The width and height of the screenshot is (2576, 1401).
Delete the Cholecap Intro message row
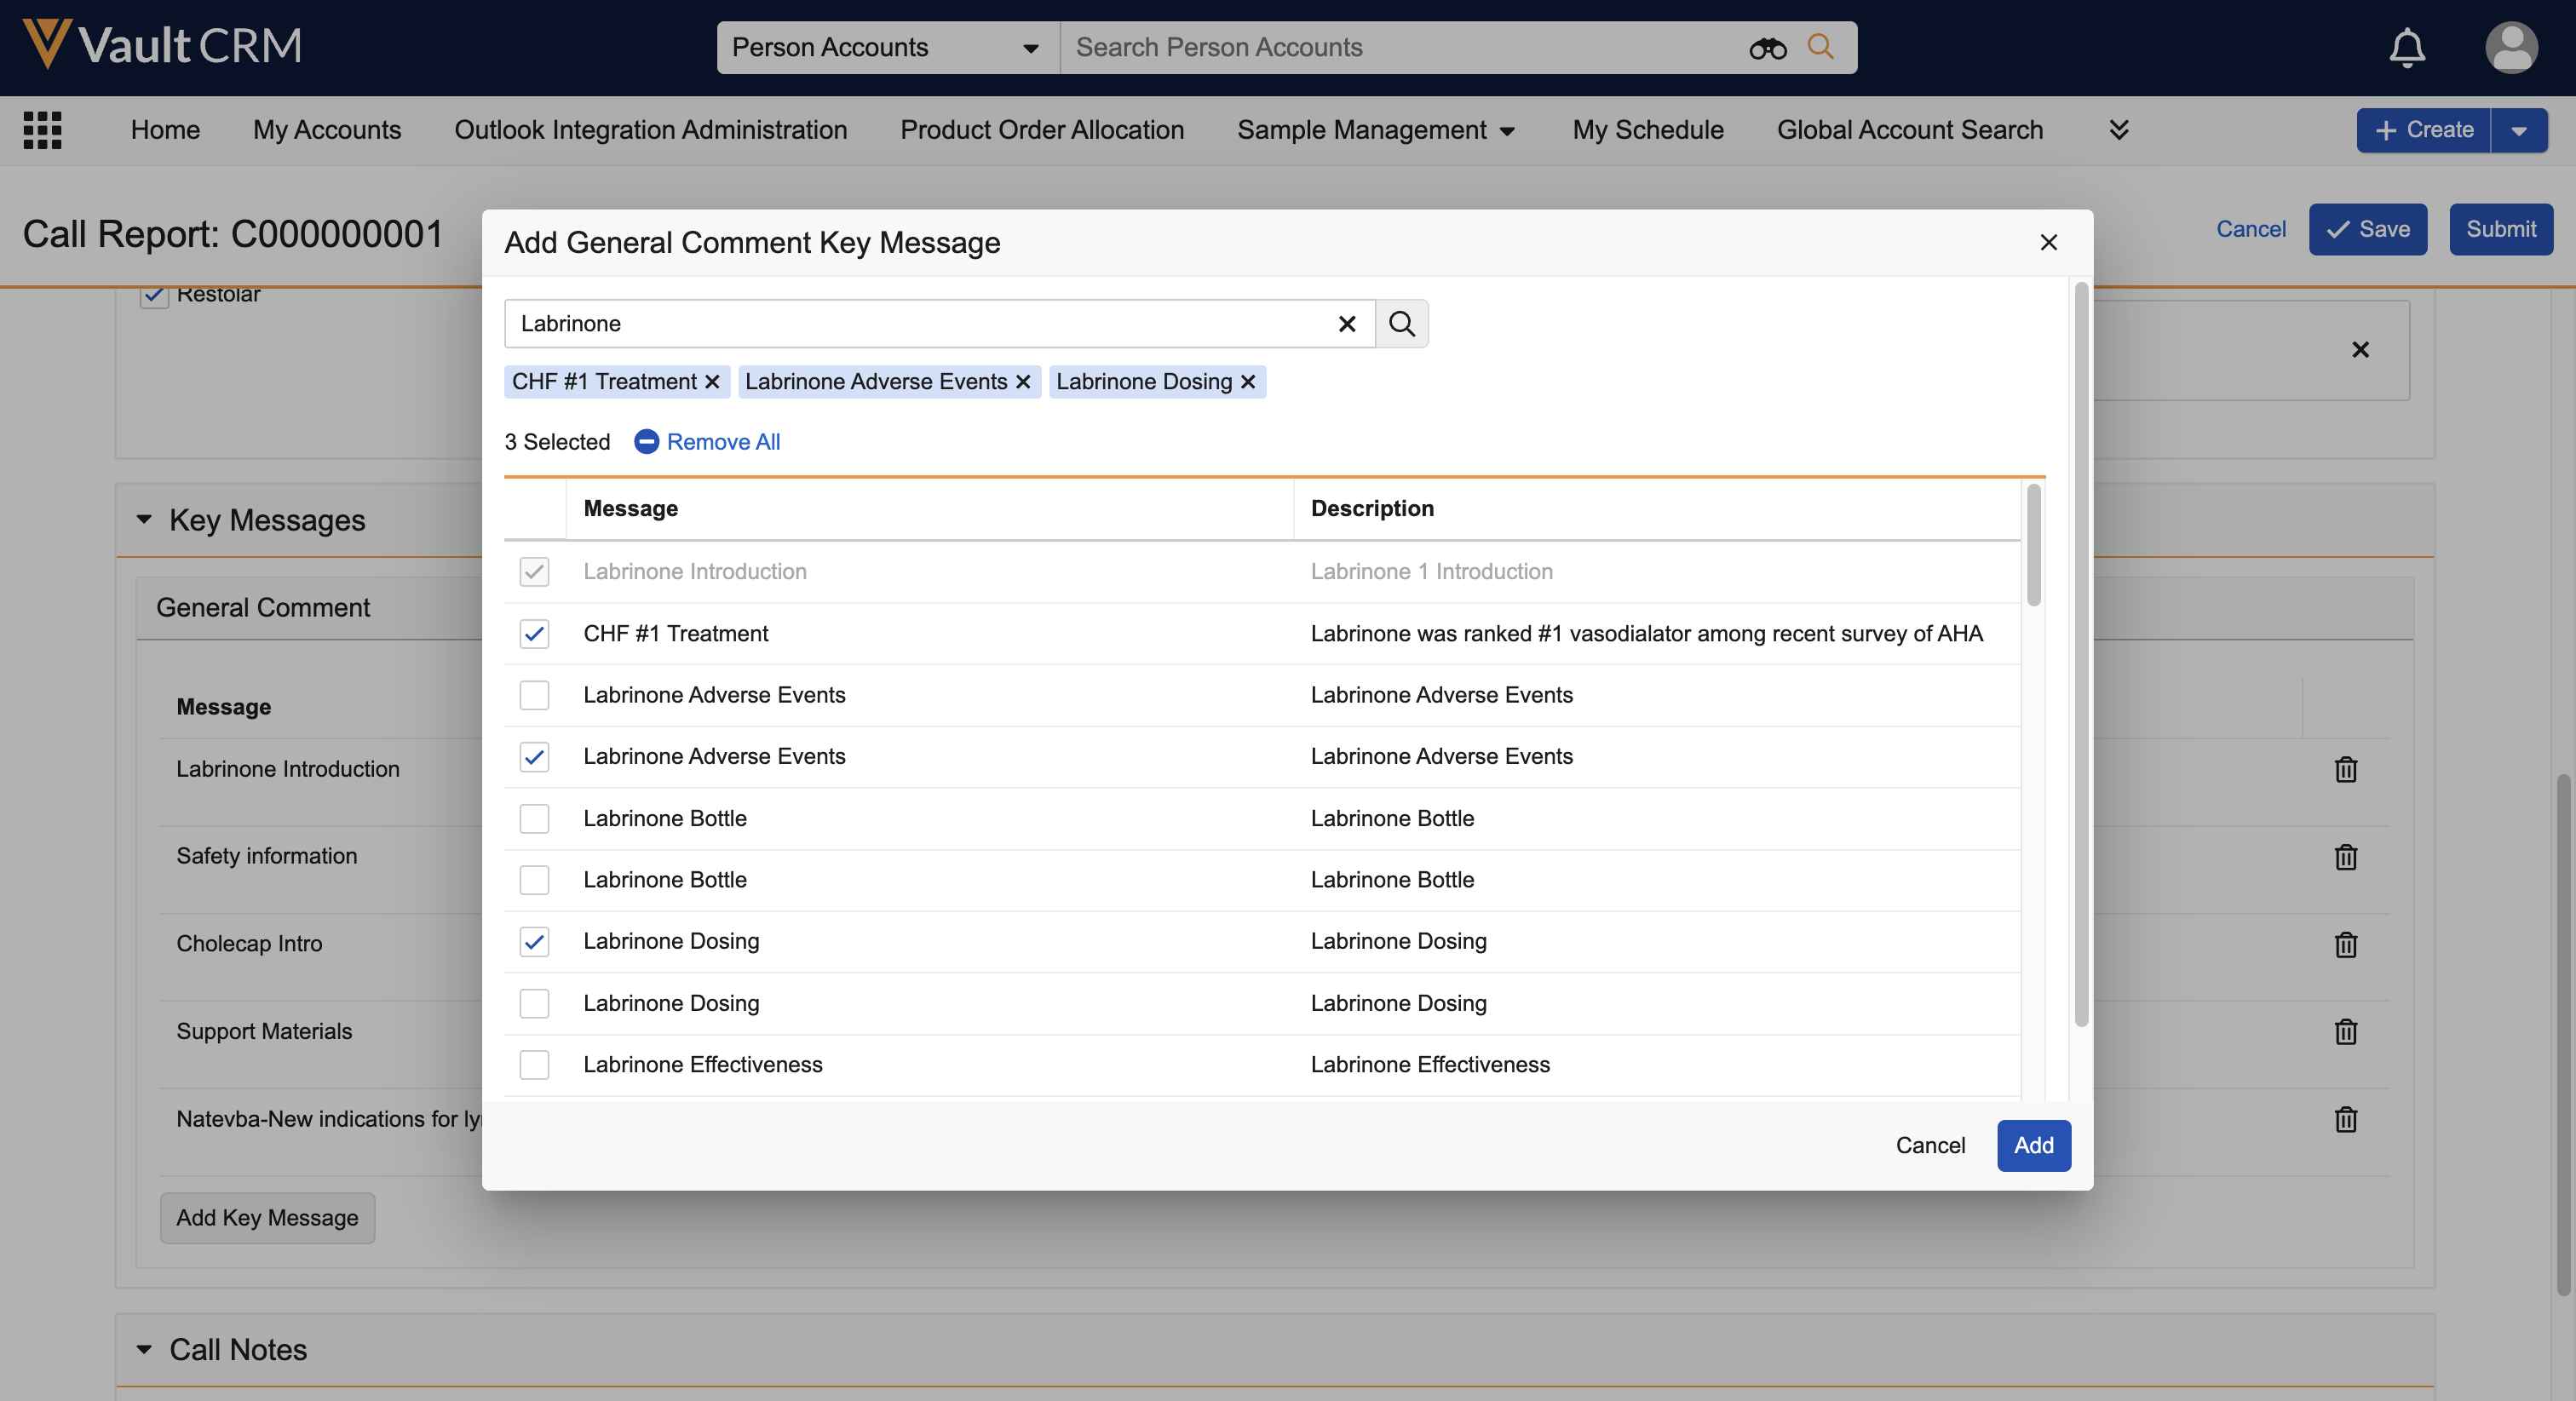(x=2345, y=944)
